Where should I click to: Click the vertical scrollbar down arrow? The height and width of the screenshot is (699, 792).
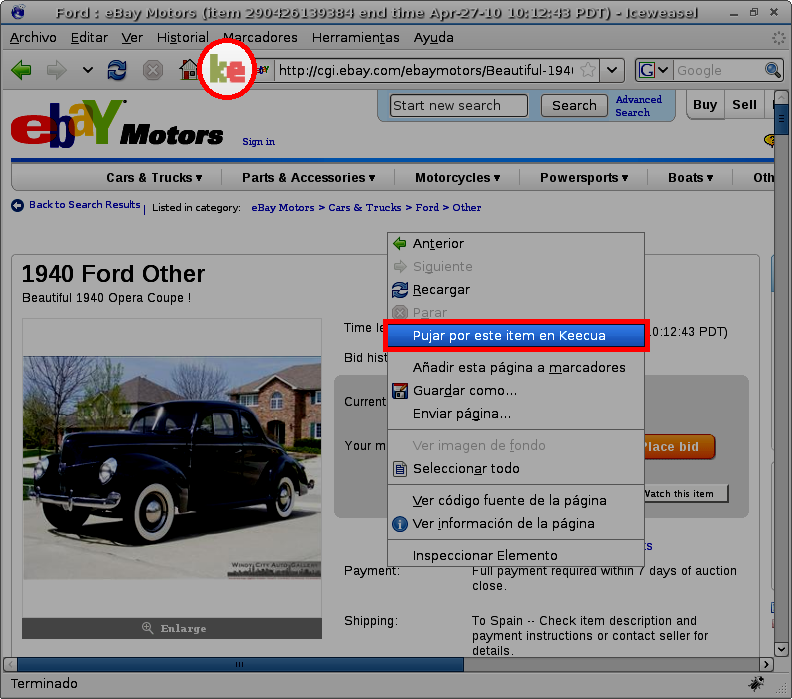(x=781, y=648)
